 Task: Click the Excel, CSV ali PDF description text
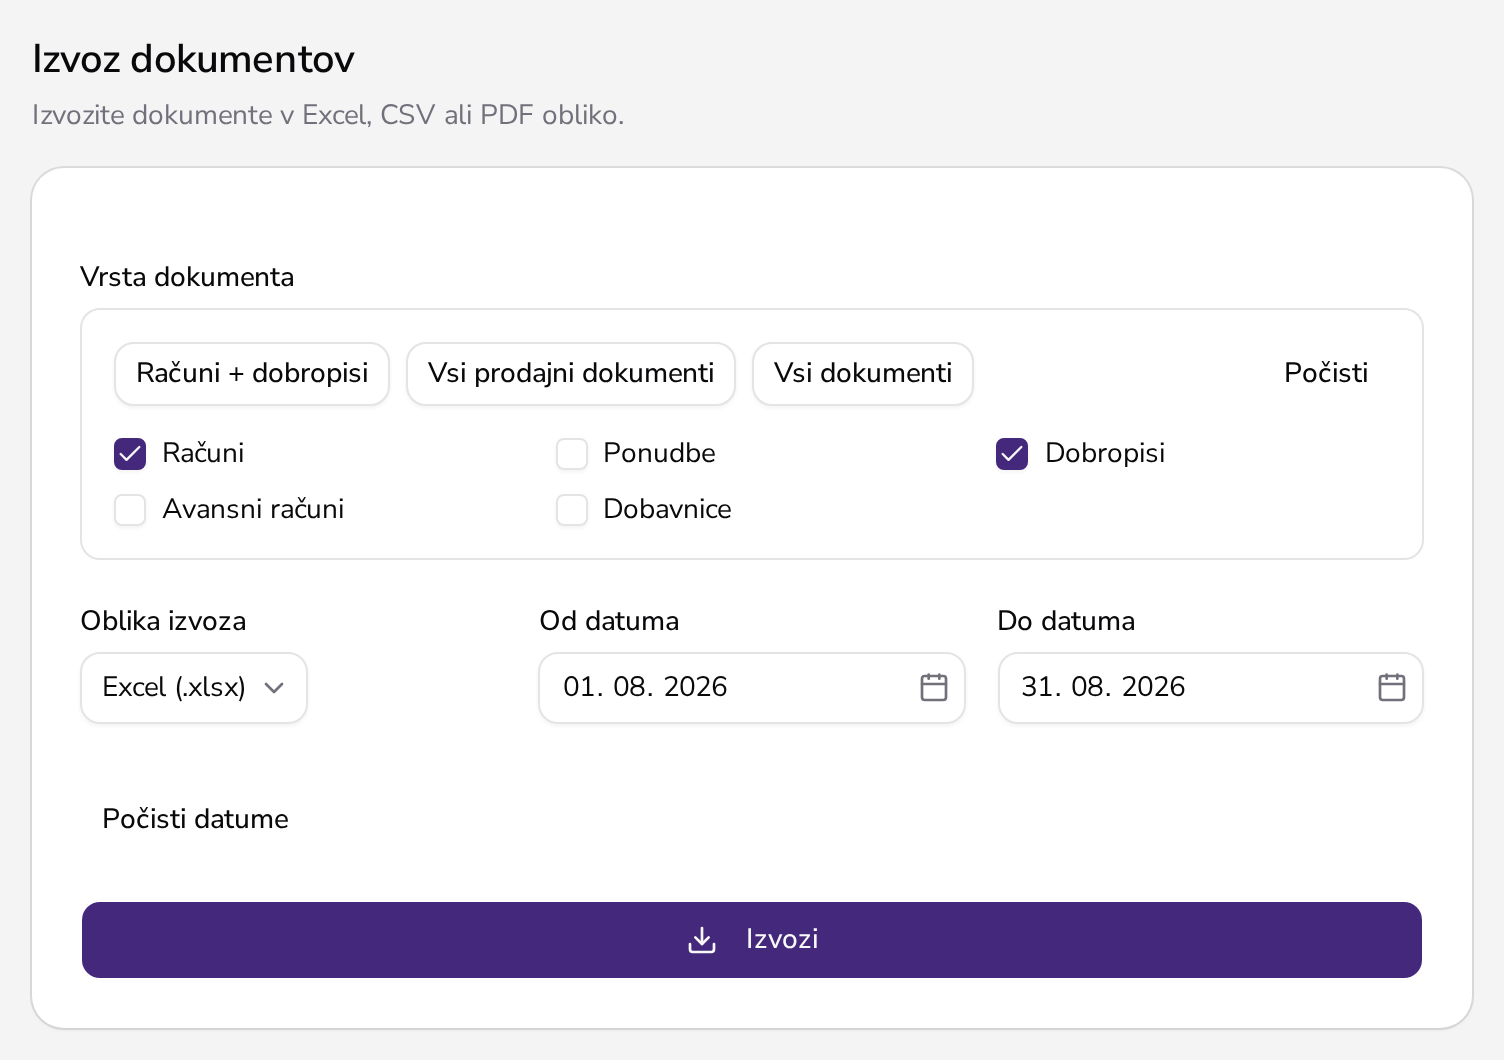click(x=328, y=115)
